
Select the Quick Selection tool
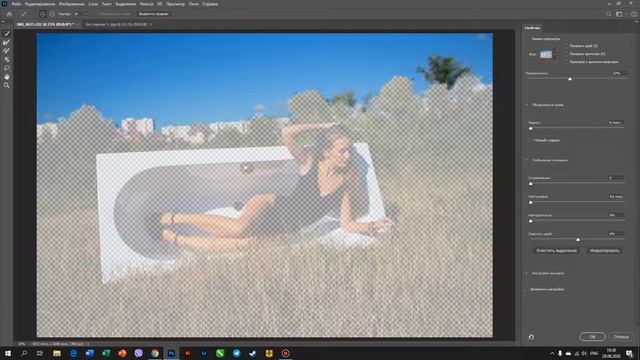point(7,33)
